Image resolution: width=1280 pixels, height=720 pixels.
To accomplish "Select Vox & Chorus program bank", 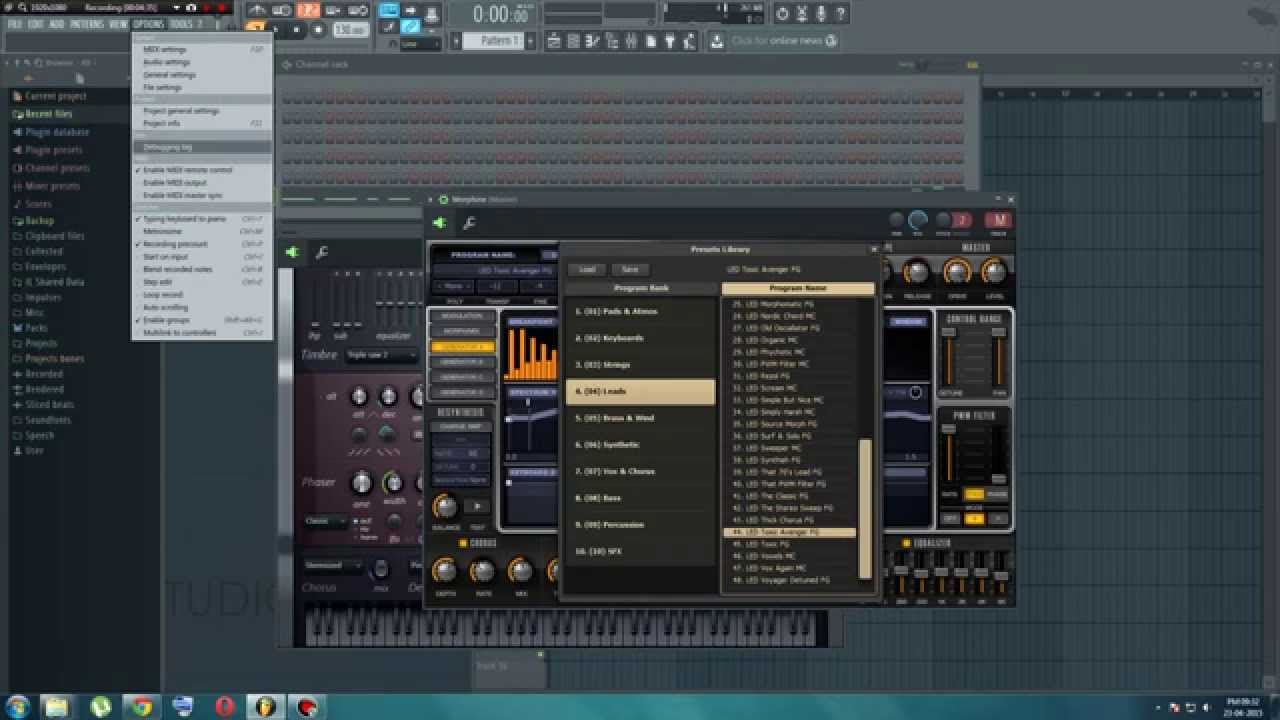I will point(640,471).
